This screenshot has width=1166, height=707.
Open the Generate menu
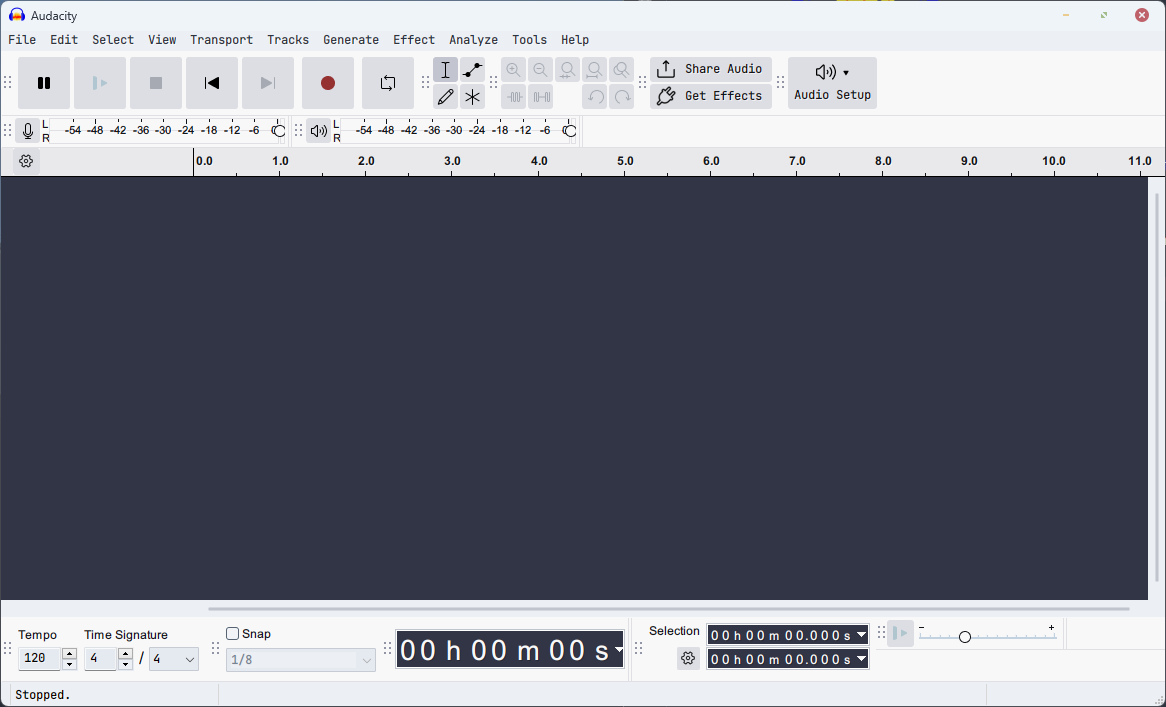click(350, 40)
